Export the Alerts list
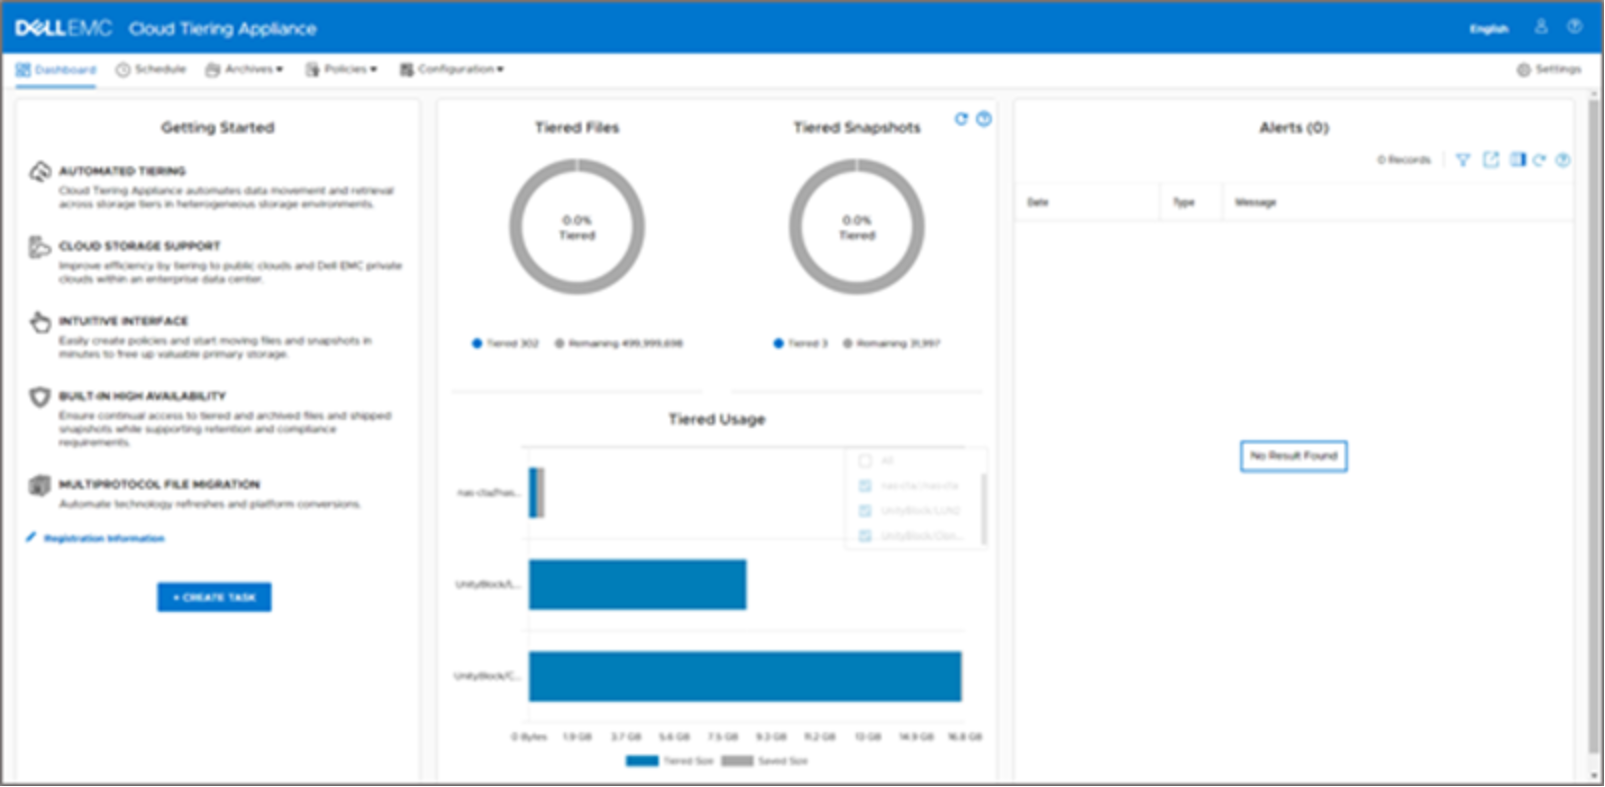Viewport: 1605px width, 787px height. click(x=1491, y=160)
